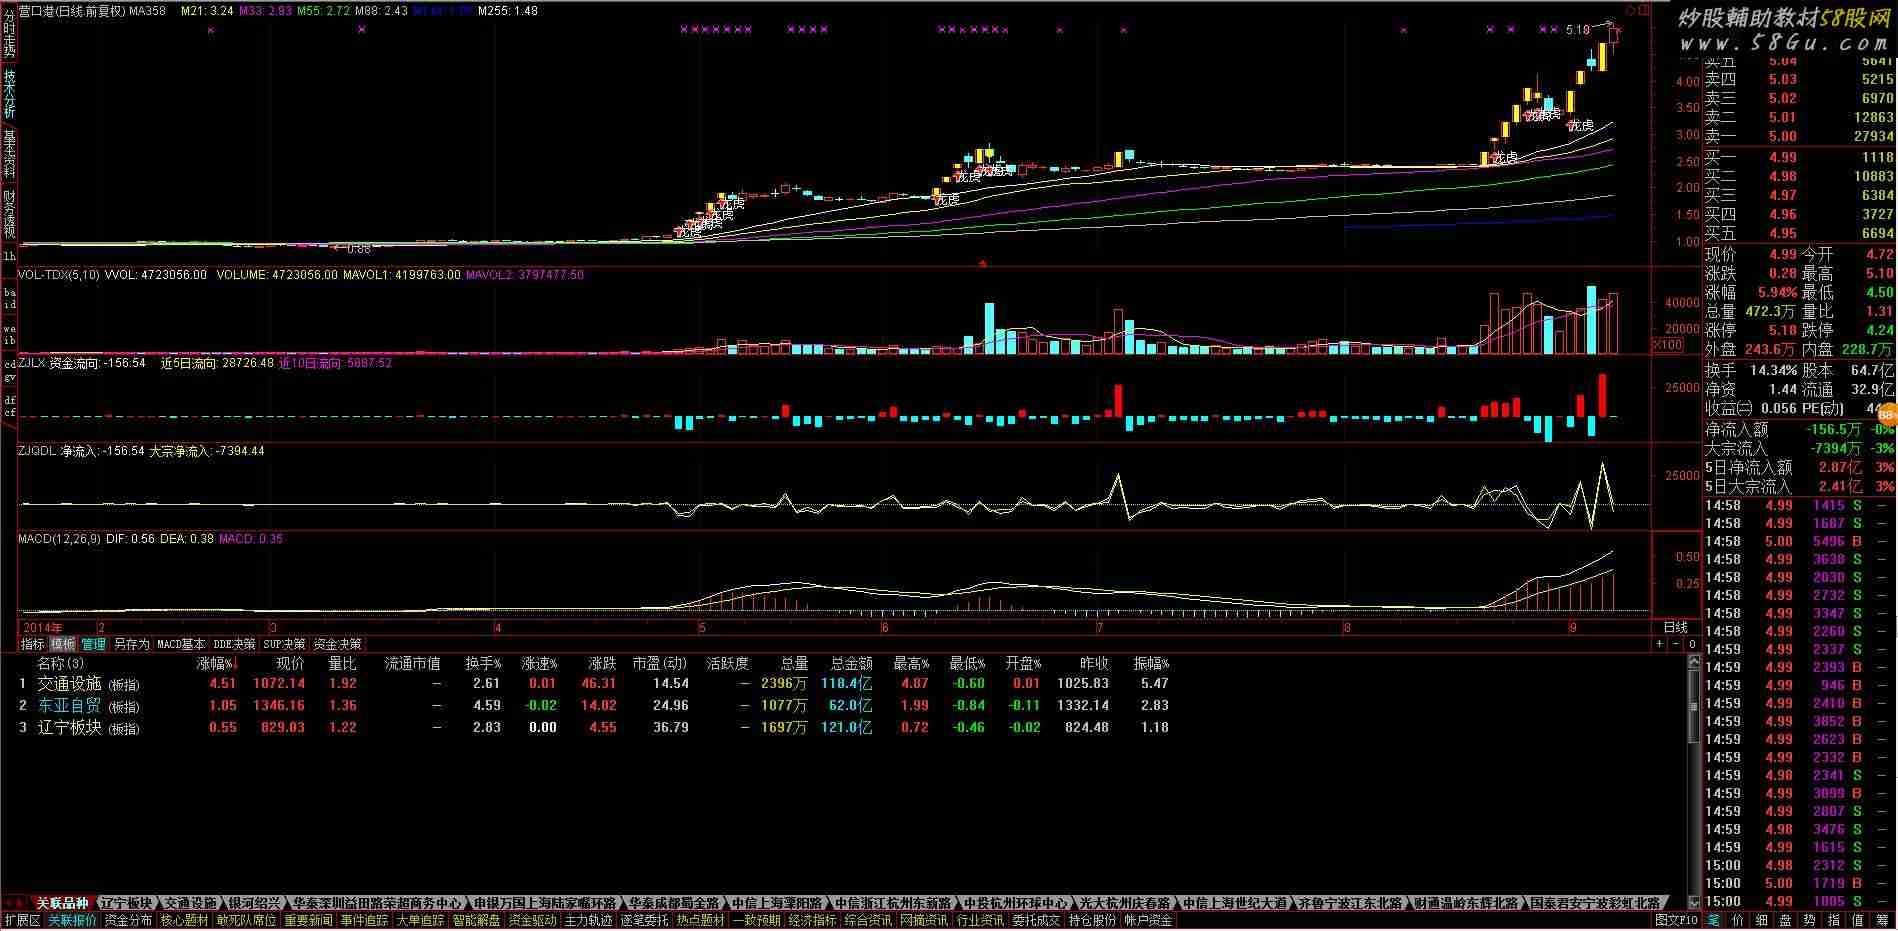Open the 委托成交 bottom tab

click(x=1037, y=920)
